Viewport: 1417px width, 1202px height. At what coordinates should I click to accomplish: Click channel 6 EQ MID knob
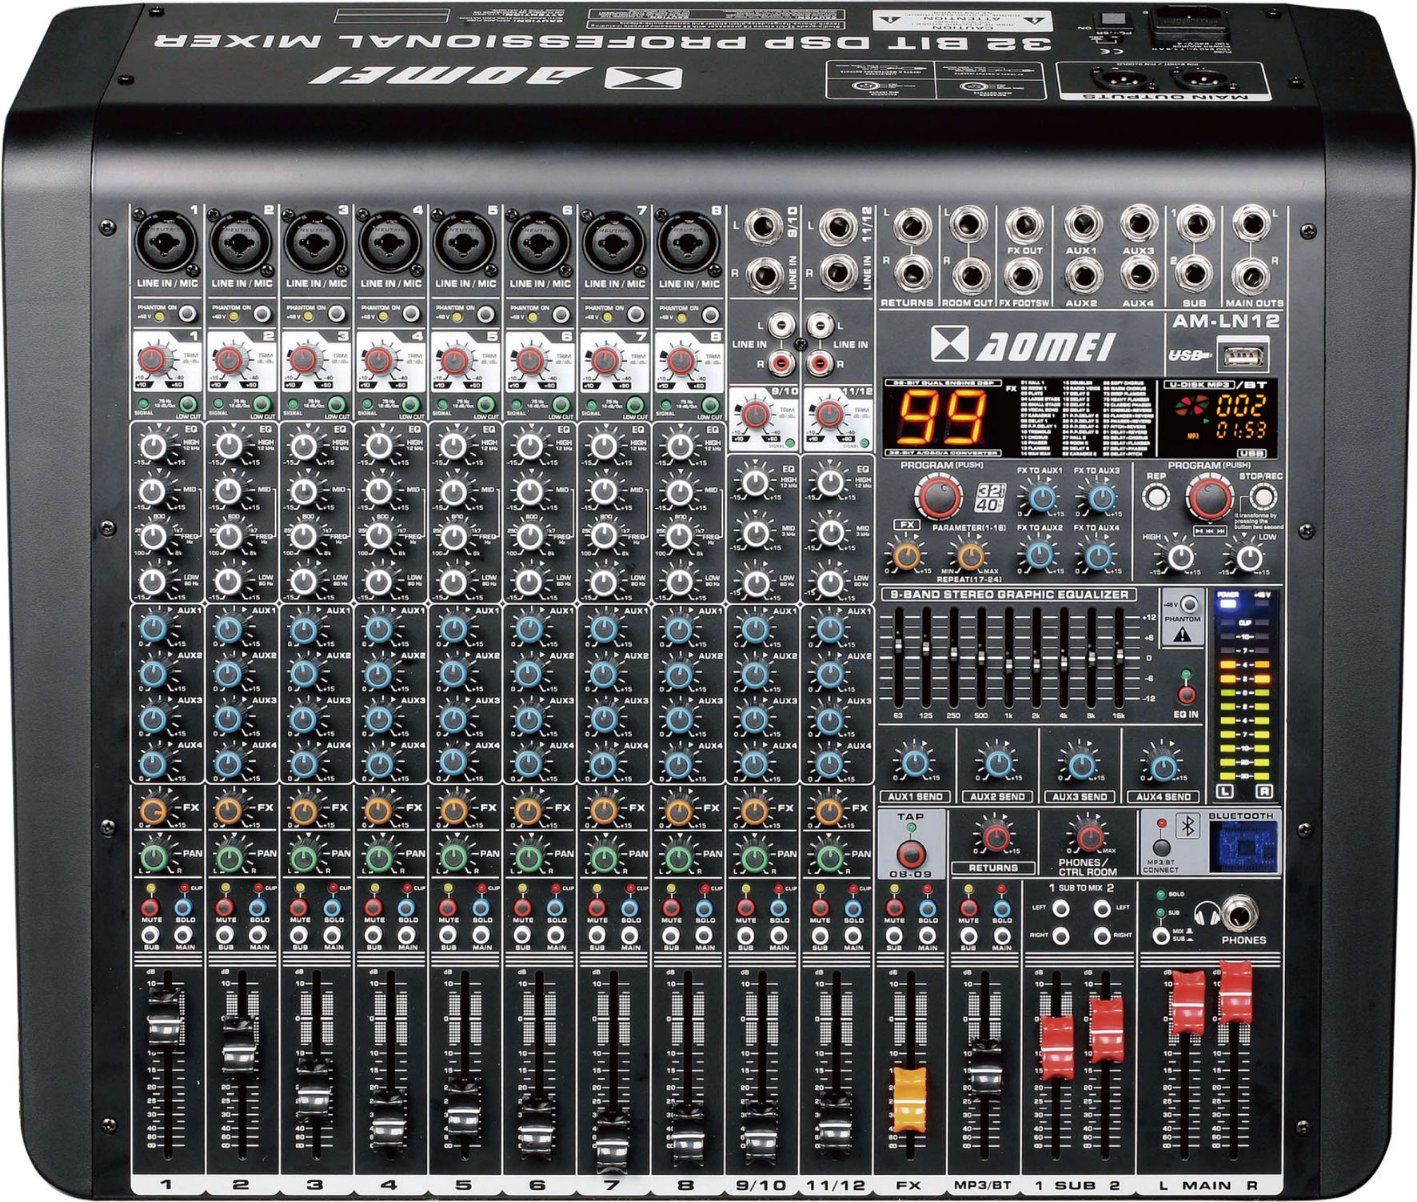(528, 490)
